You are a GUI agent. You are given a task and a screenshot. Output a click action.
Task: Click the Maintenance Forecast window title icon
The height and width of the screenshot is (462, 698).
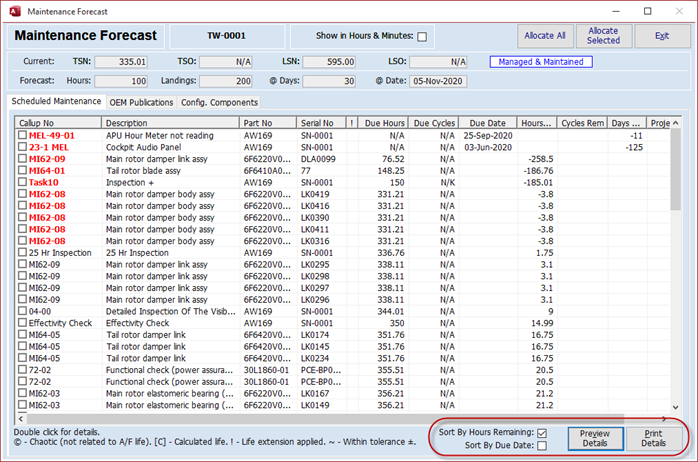(13, 11)
